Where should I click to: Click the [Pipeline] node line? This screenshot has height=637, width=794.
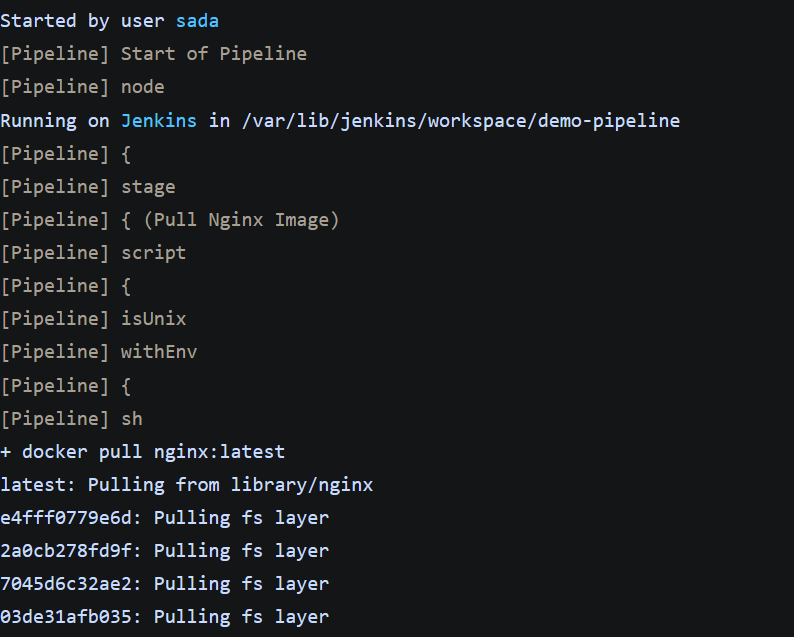tap(82, 87)
